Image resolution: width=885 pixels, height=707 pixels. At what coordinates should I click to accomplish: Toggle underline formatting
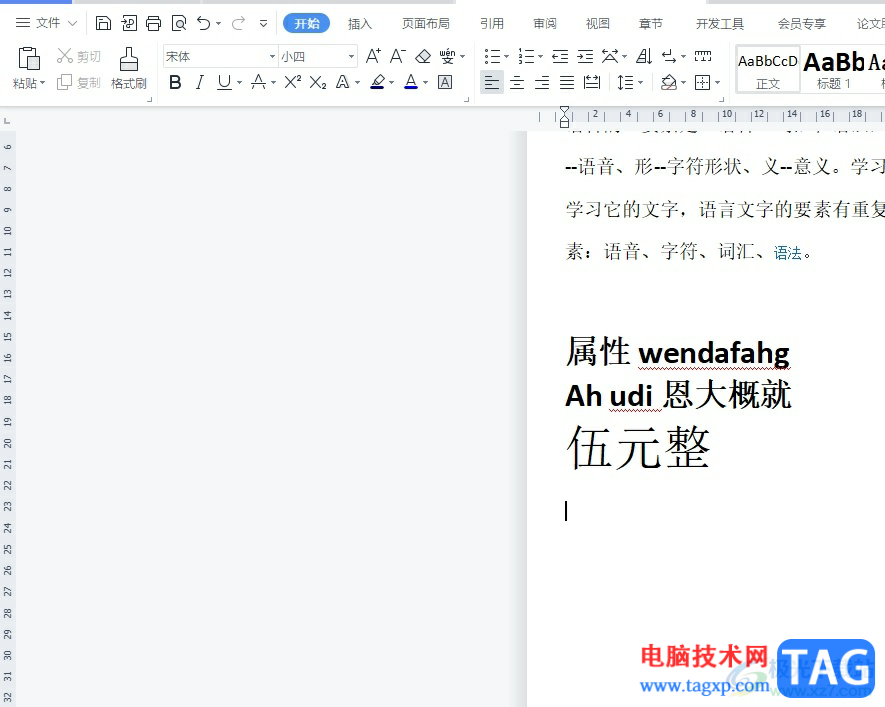click(224, 82)
